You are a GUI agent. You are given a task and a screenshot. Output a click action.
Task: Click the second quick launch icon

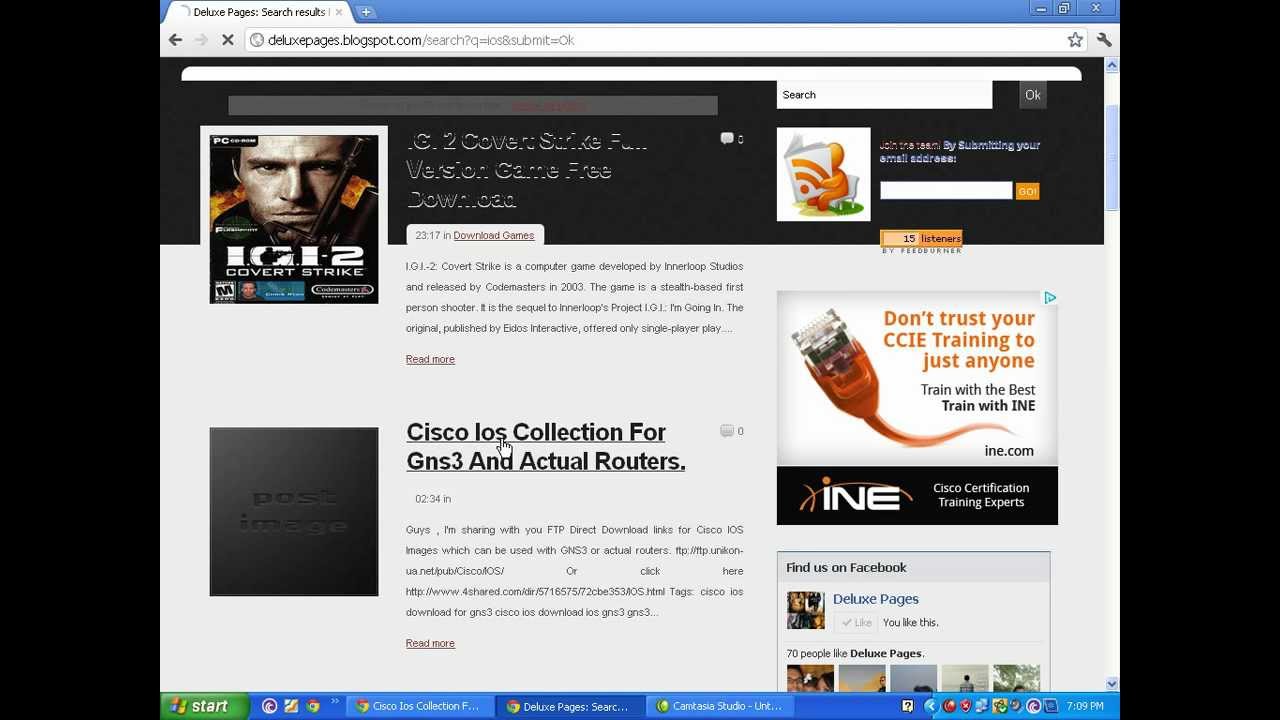tap(291, 706)
